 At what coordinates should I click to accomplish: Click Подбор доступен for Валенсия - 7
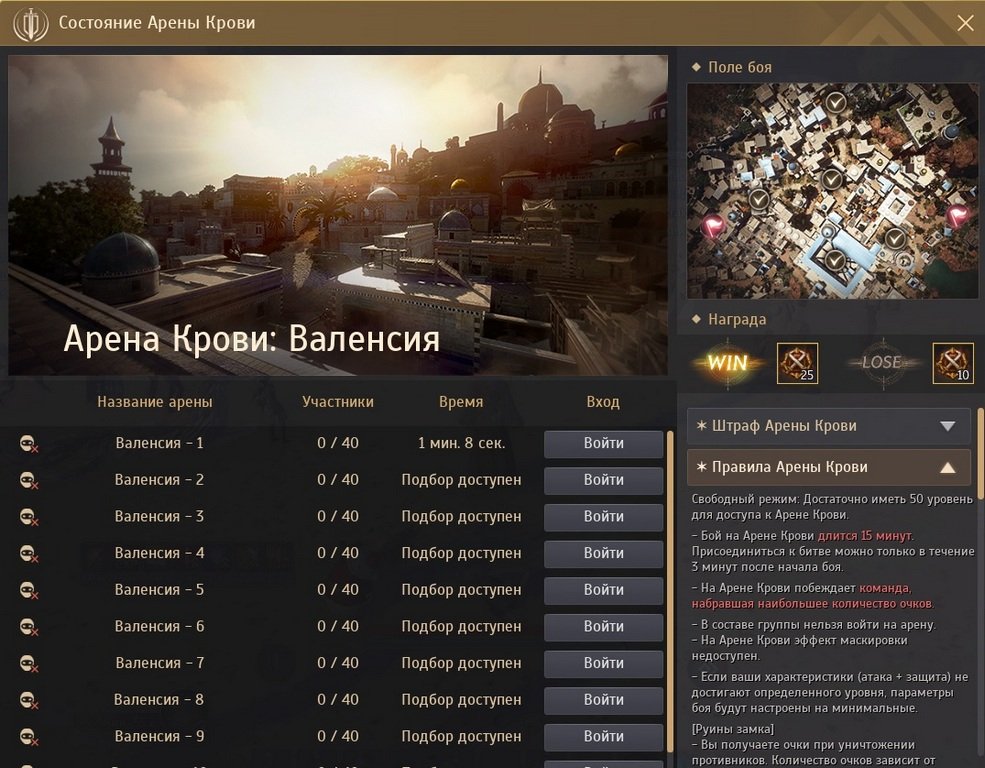pos(462,663)
